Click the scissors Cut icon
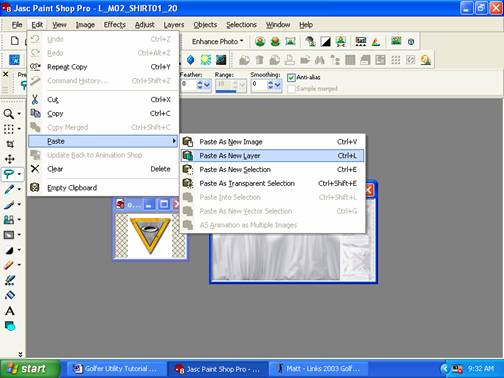 click(35, 99)
